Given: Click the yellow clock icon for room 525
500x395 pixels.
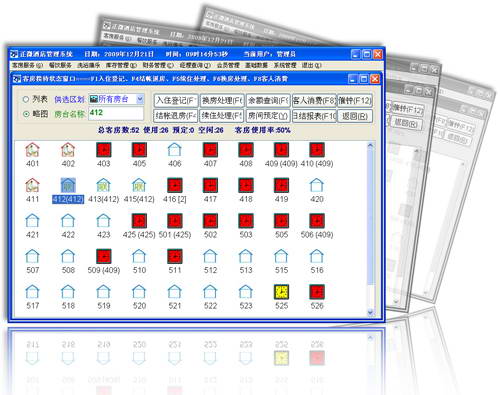Looking at the screenshot, I should pos(281,292).
